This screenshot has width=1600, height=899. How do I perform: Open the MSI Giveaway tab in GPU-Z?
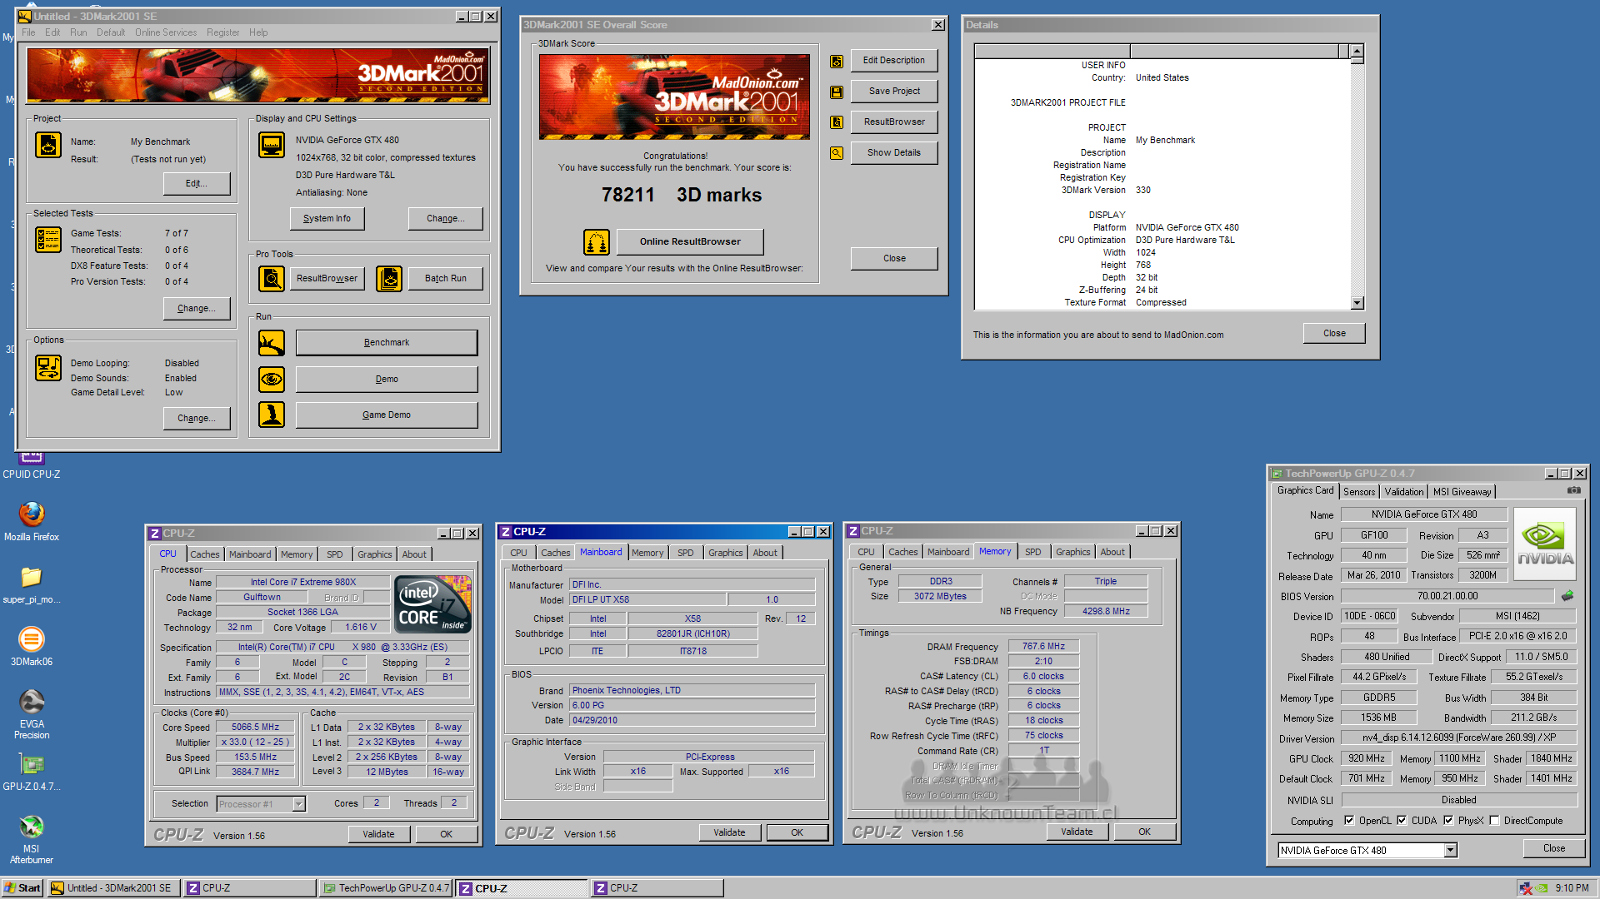1462,491
